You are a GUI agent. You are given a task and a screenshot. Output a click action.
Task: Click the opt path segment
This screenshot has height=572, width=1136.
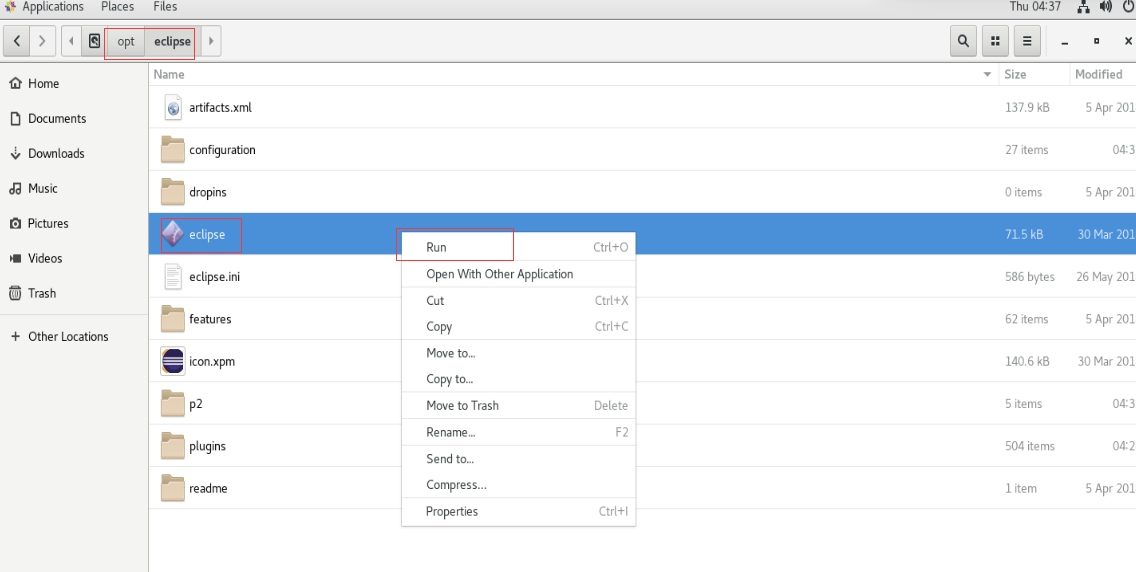126,41
